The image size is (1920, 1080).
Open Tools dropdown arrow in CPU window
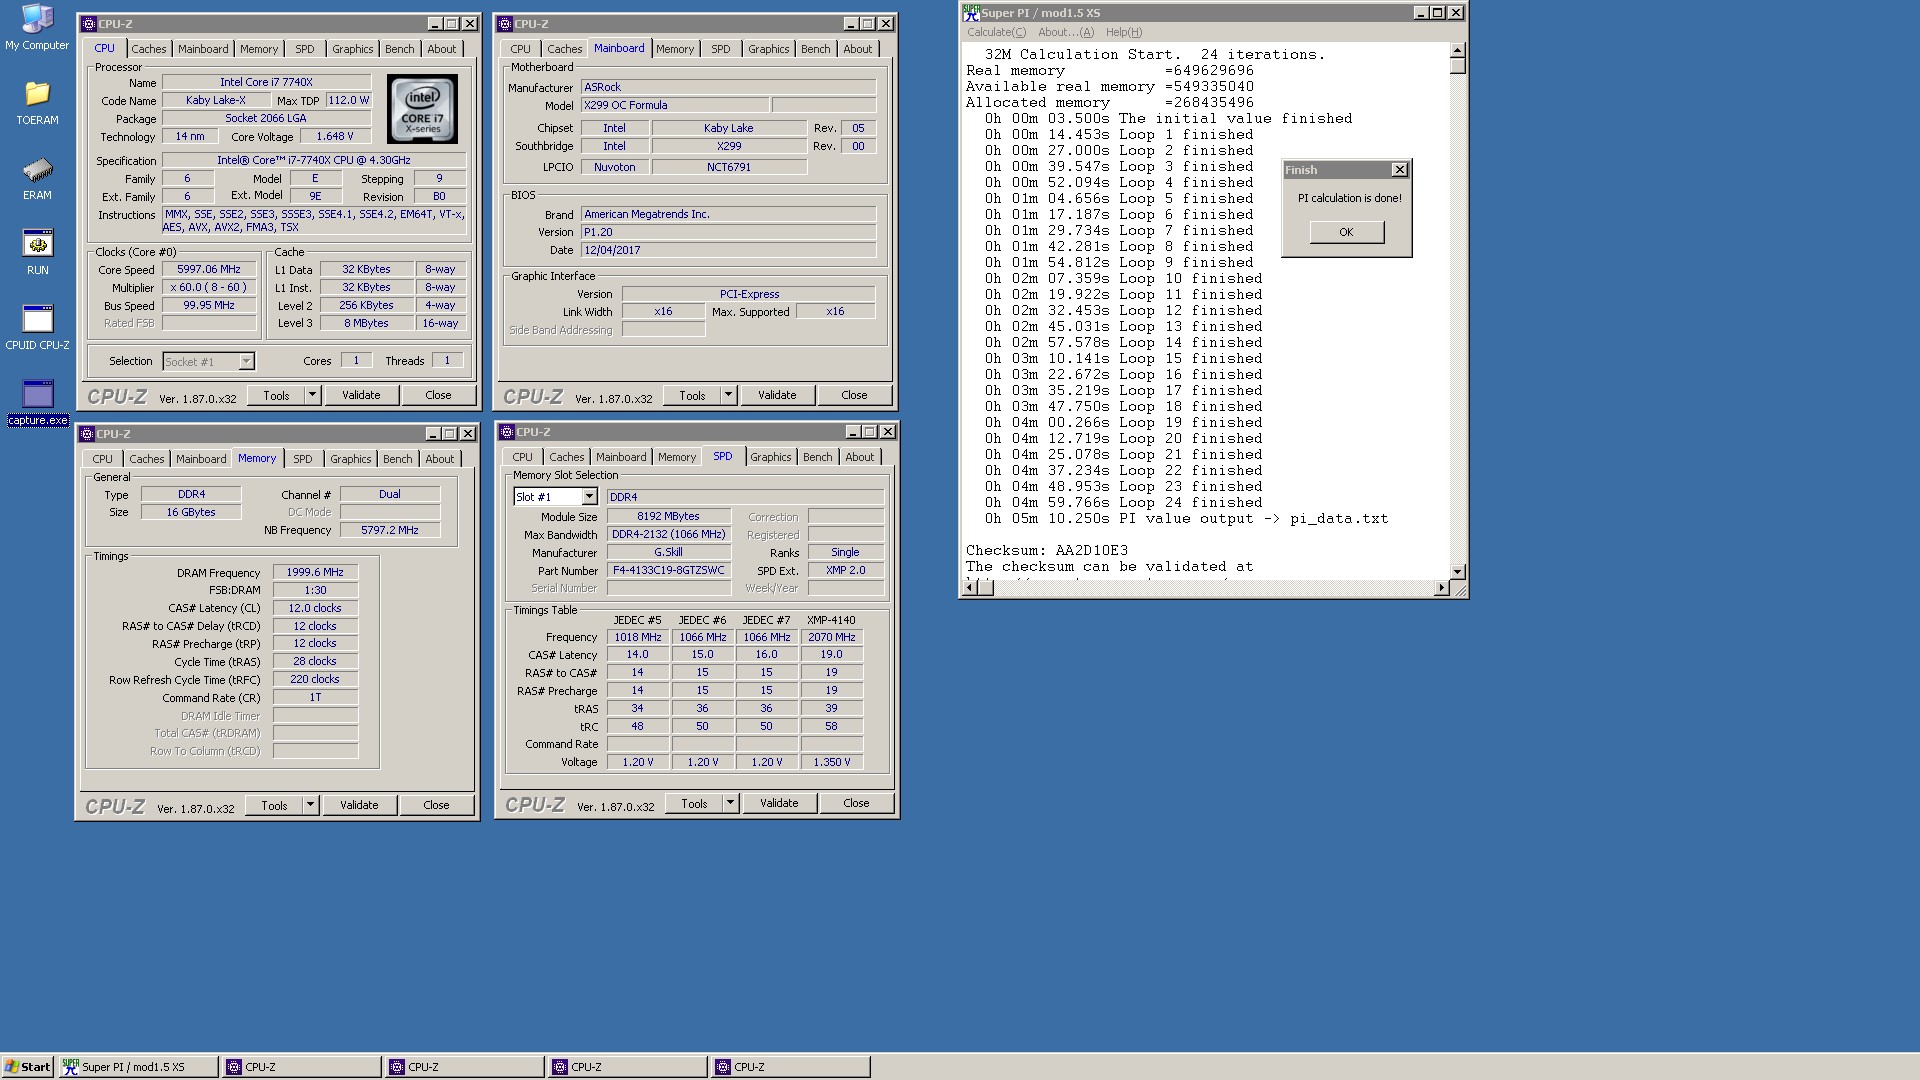pyautogui.click(x=312, y=395)
